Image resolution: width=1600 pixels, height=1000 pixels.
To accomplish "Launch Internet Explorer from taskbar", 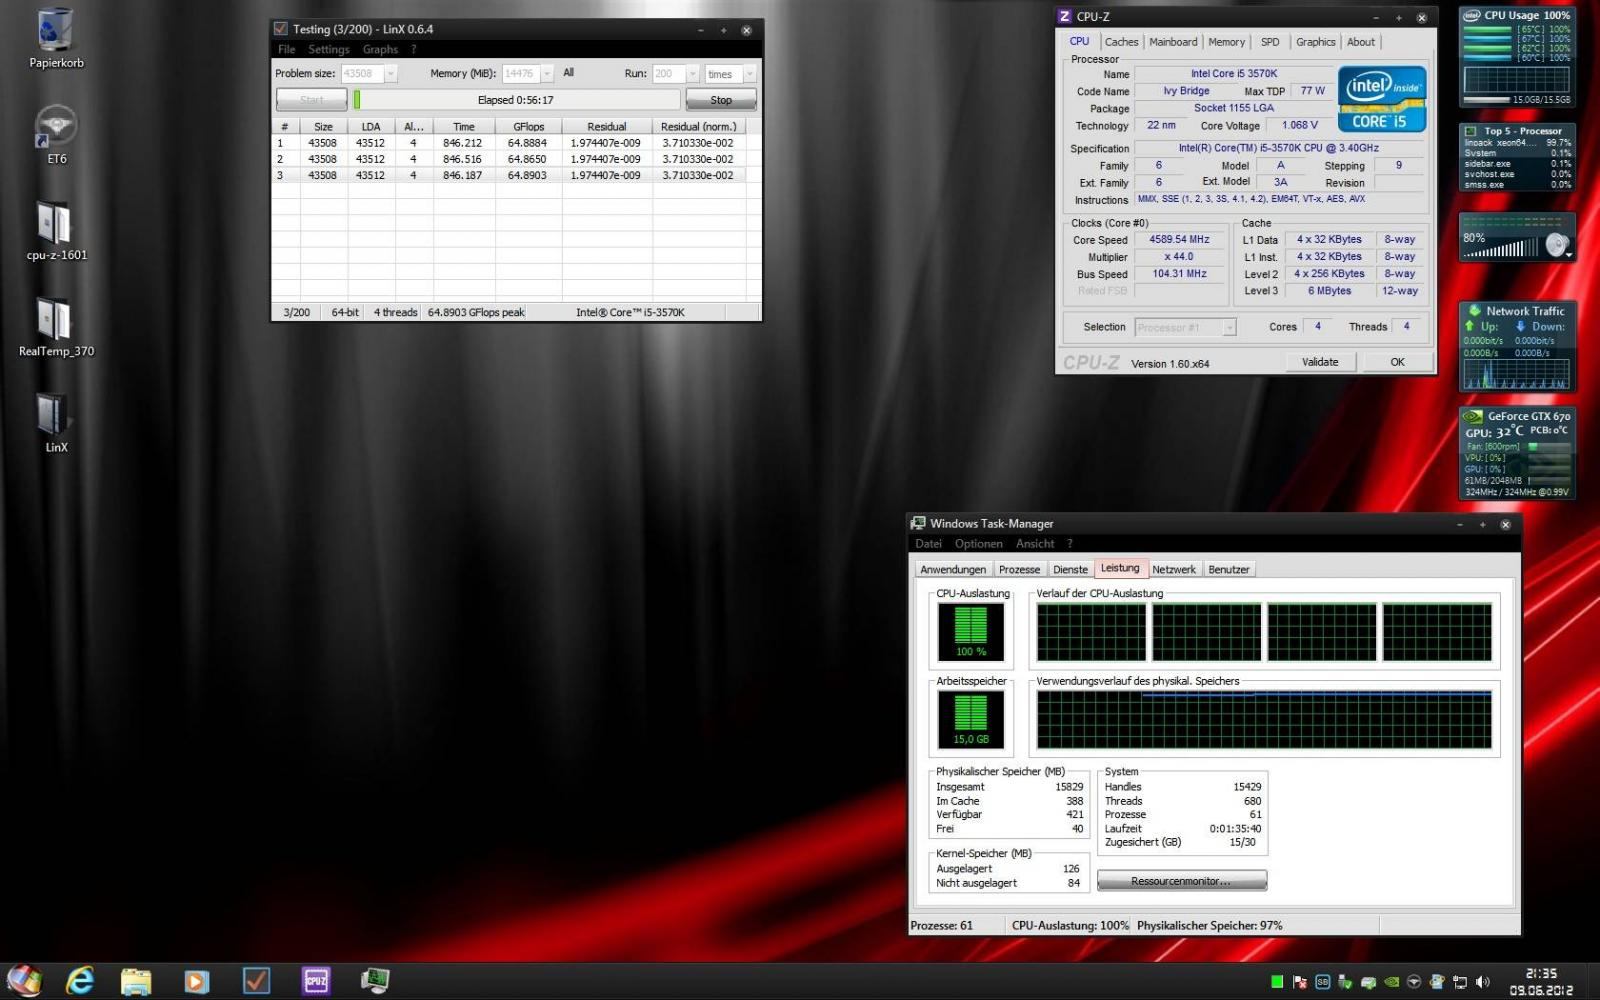I will pos(80,981).
